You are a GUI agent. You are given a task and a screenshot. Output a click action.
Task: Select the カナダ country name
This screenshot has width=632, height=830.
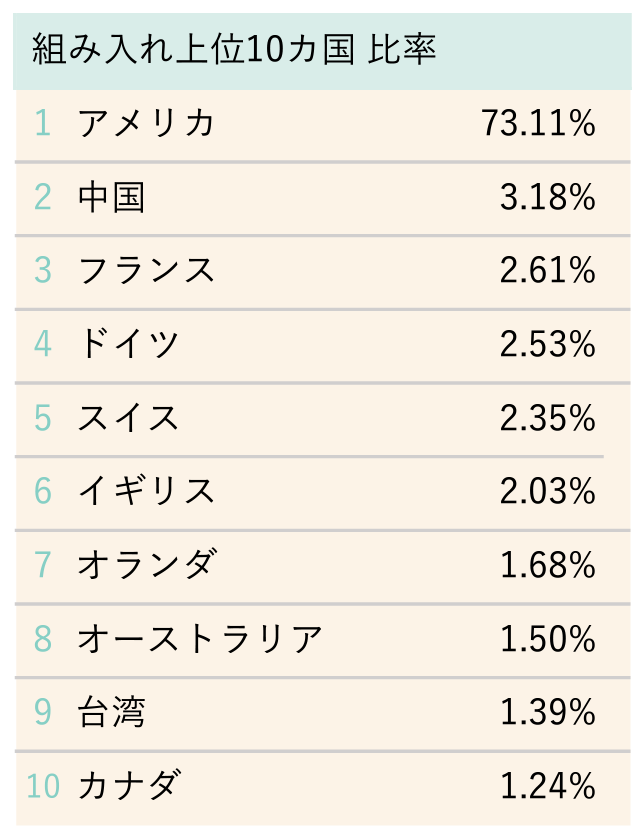click(x=130, y=784)
